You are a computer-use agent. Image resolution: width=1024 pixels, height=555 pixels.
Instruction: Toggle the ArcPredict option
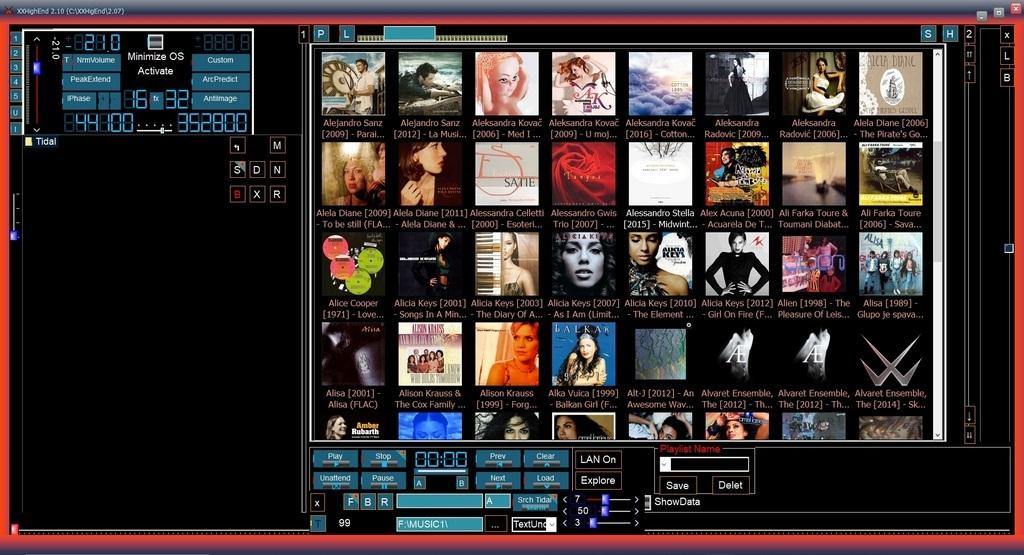221,80
